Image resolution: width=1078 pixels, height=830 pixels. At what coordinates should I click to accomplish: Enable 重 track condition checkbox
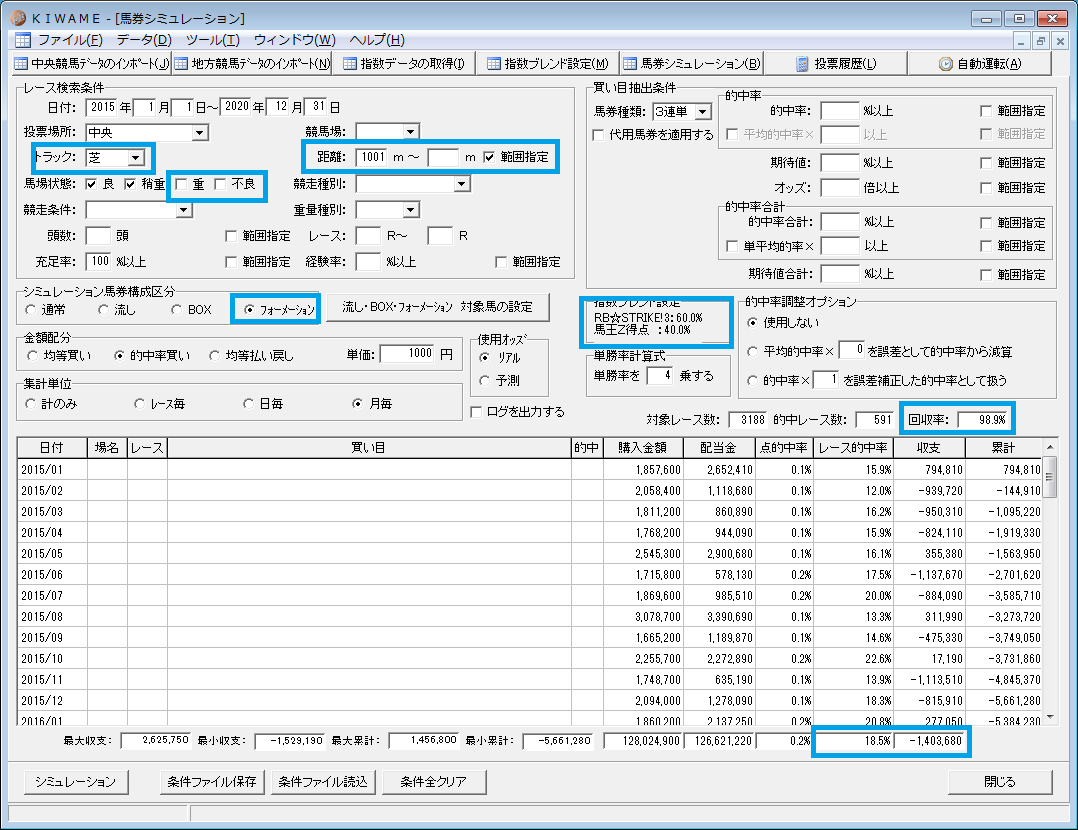click(x=182, y=184)
